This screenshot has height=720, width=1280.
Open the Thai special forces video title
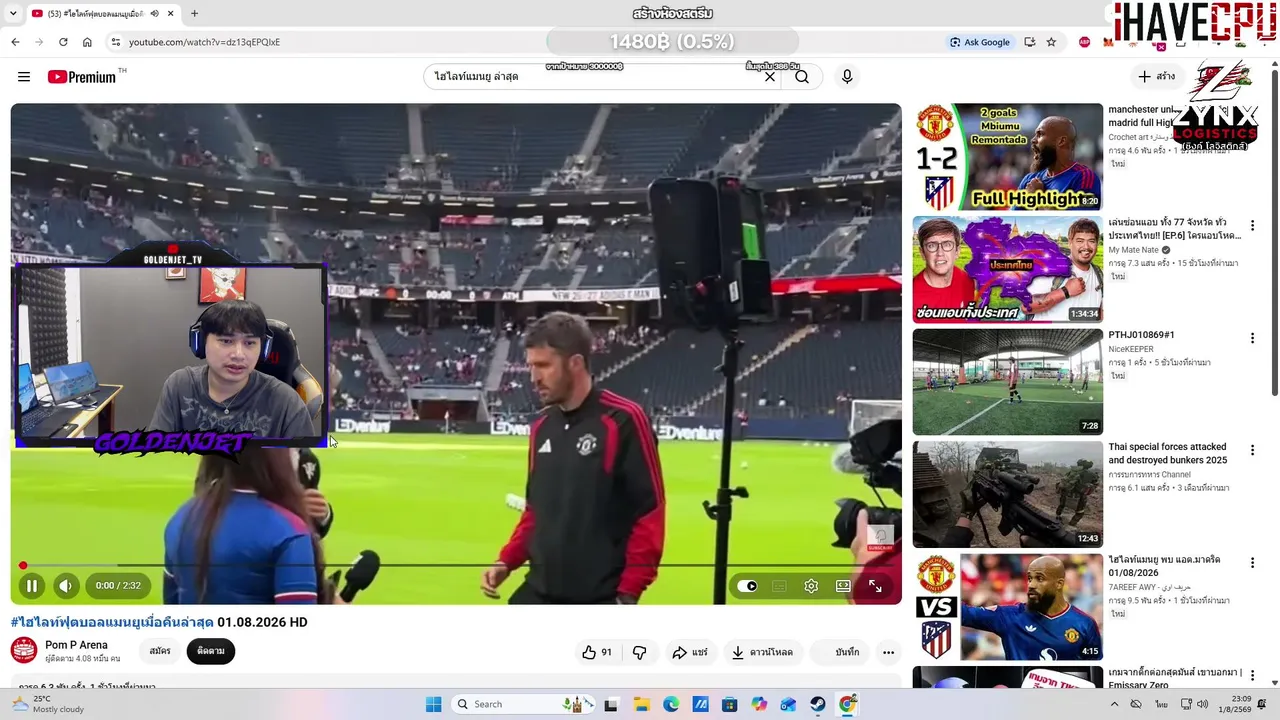(x=1167, y=454)
